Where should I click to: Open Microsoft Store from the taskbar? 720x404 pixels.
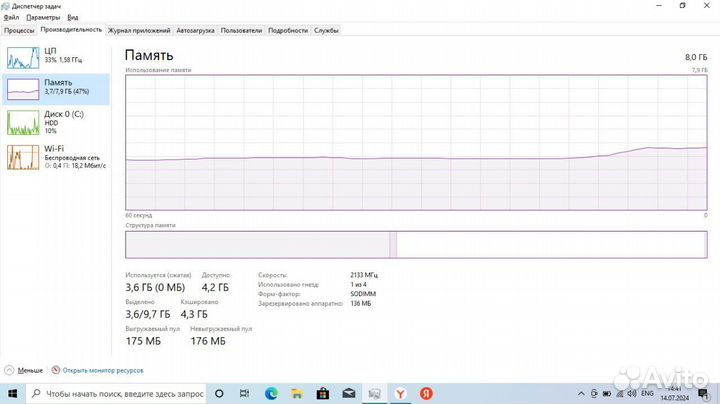click(324, 393)
